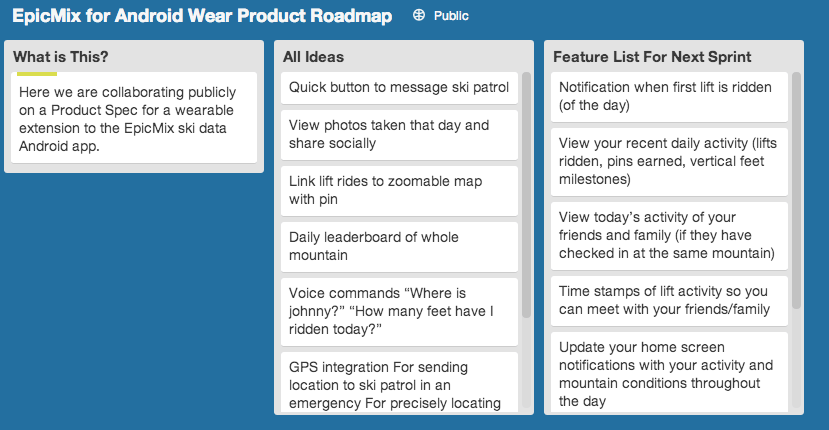Open the "Update your home screen notifications" card
This screenshot has width=829, height=430.
[x=669, y=373]
